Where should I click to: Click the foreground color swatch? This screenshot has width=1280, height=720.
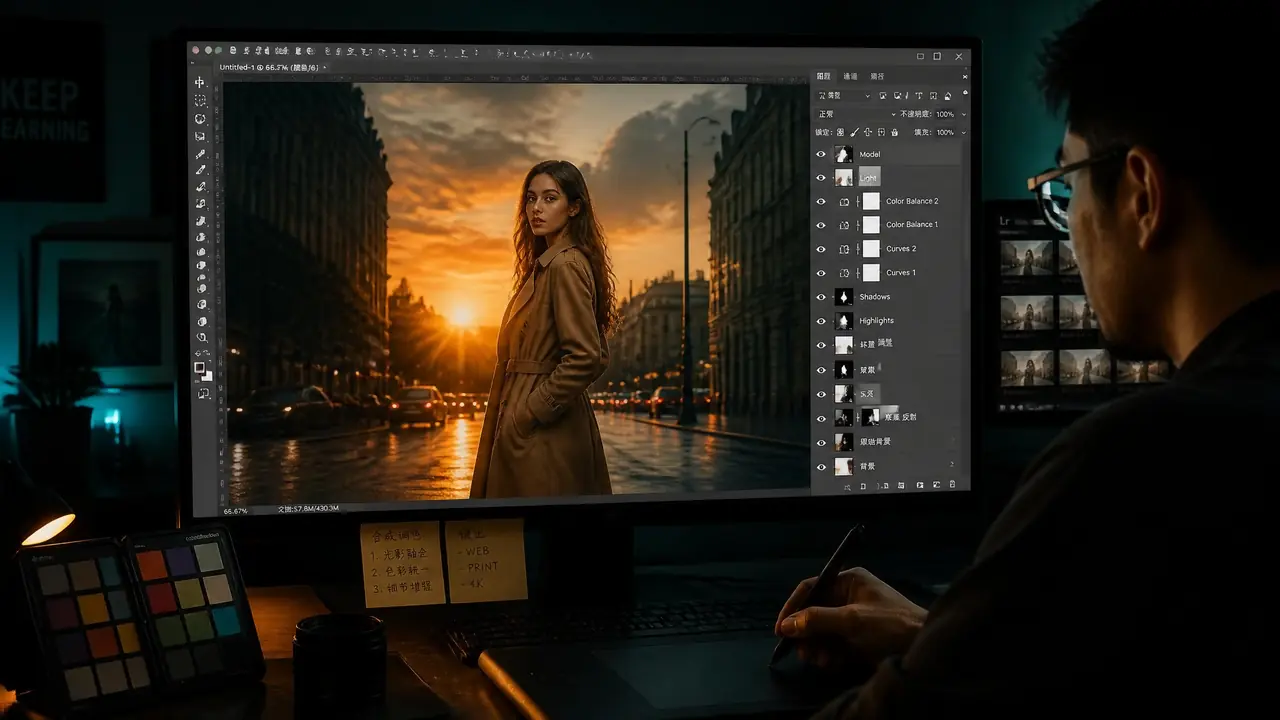pyautogui.click(x=199, y=367)
